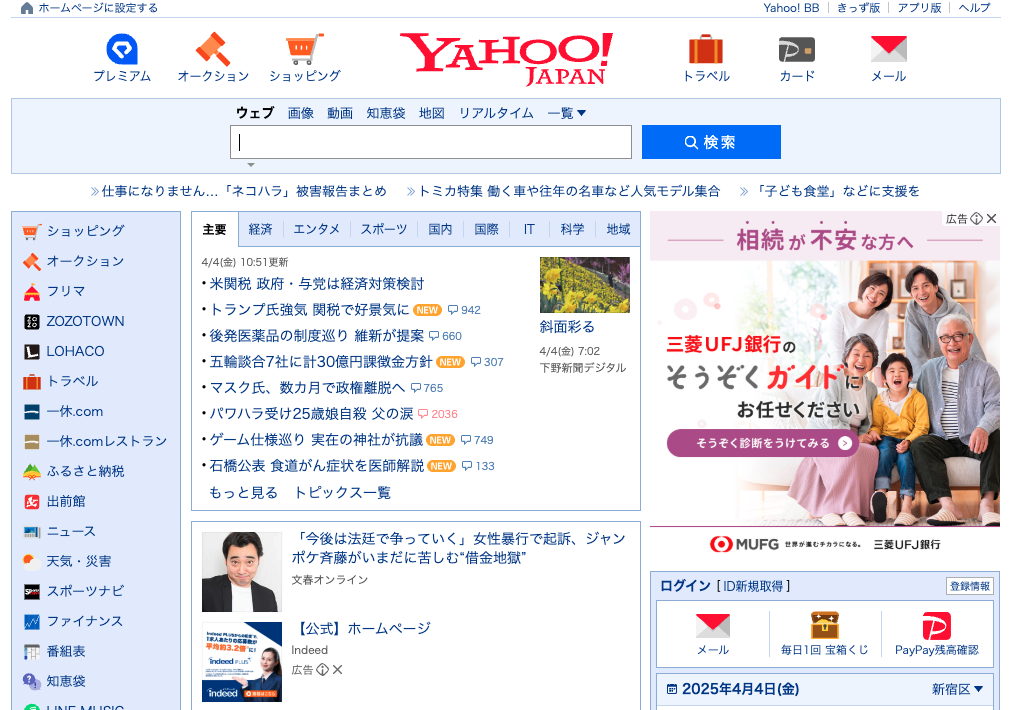Image resolution: width=1013 pixels, height=710 pixels.
Task: Switch to the スポーツ news tab
Action: [x=384, y=229]
